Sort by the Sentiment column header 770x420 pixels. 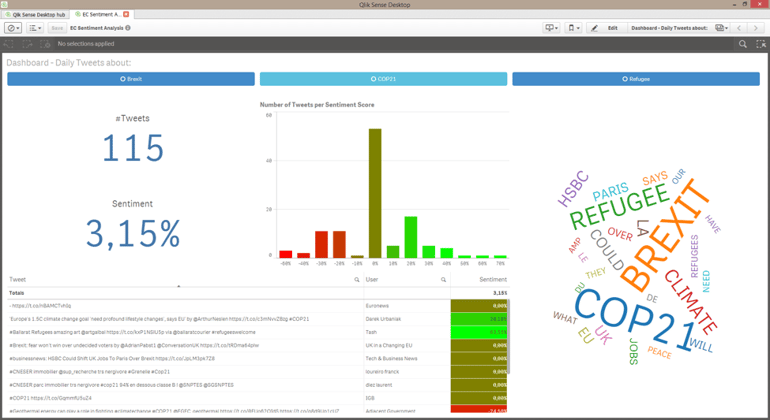pyautogui.click(x=493, y=280)
